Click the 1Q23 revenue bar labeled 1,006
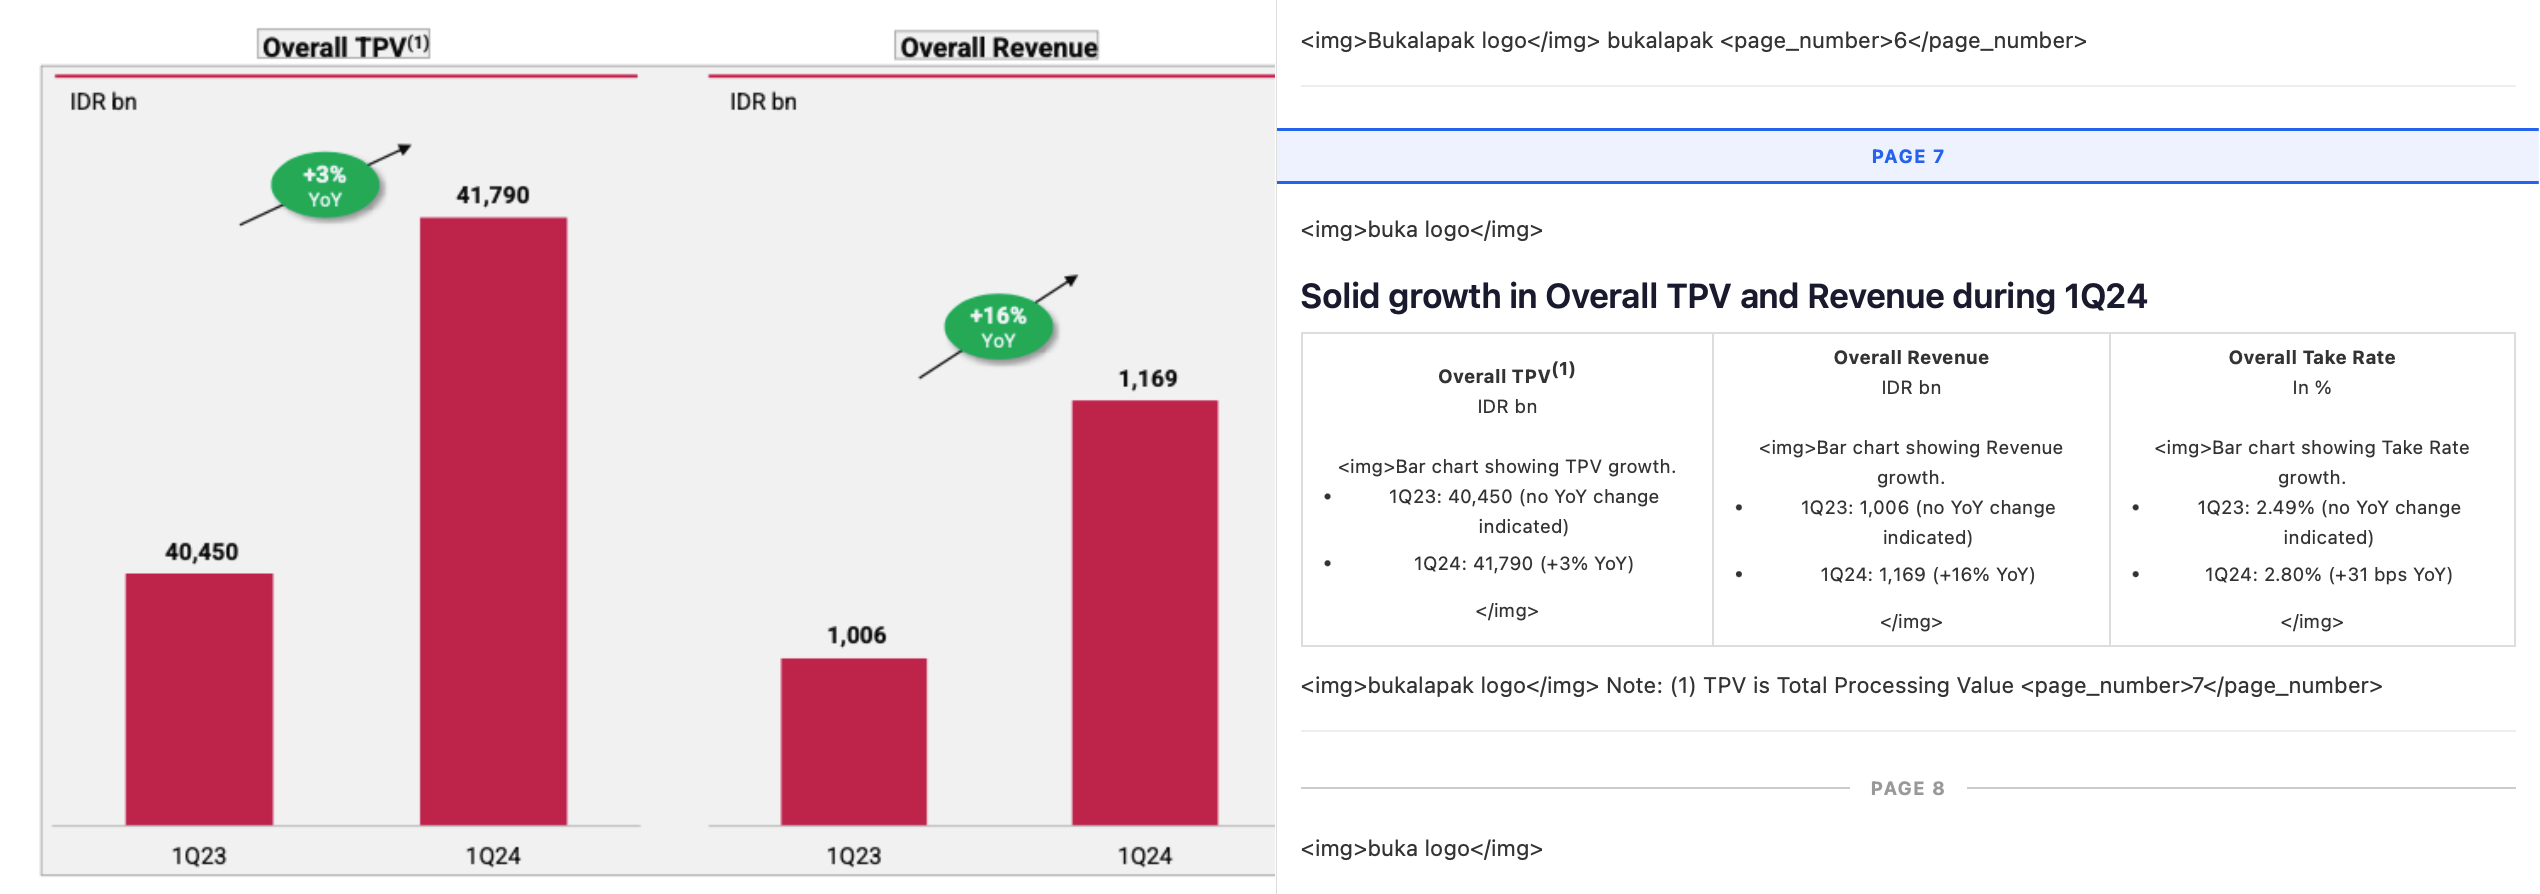The width and height of the screenshot is (2540, 894). click(853, 741)
